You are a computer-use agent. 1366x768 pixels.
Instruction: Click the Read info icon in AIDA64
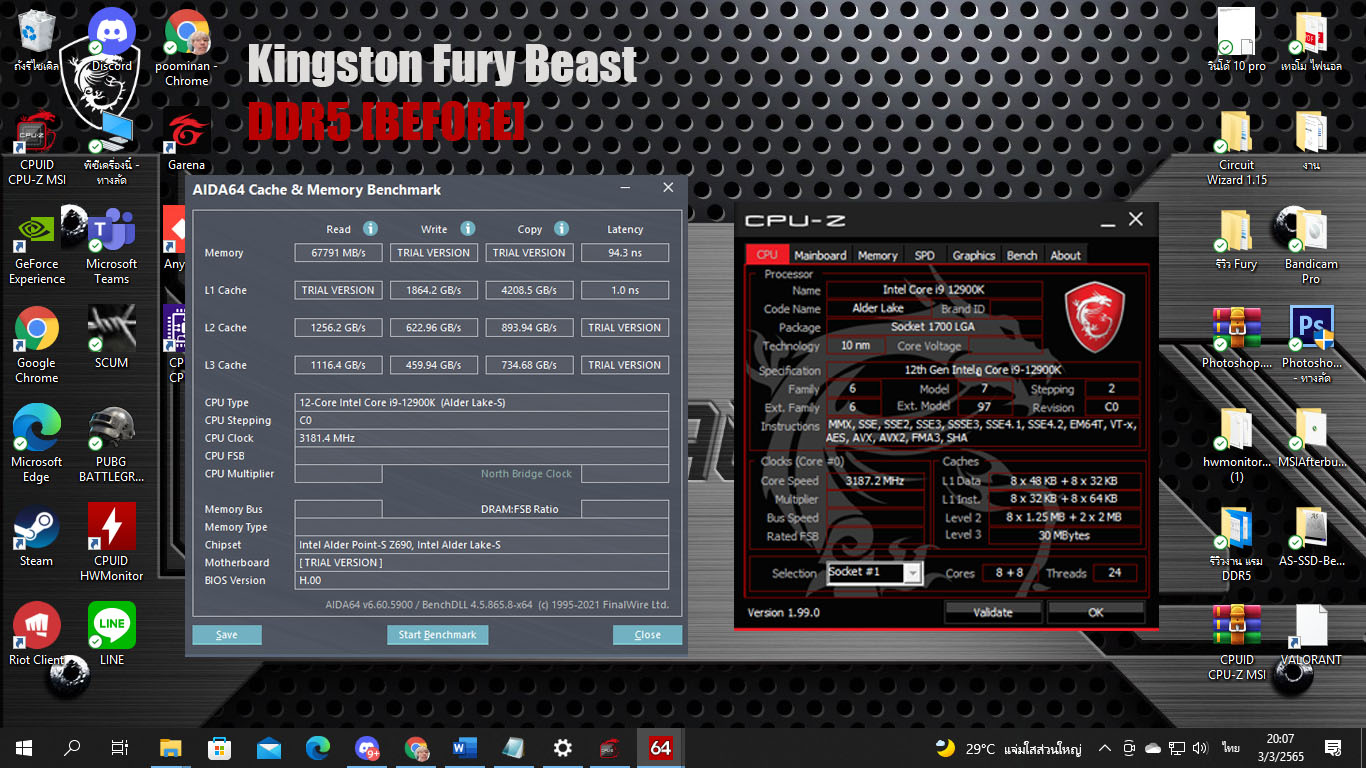click(370, 229)
